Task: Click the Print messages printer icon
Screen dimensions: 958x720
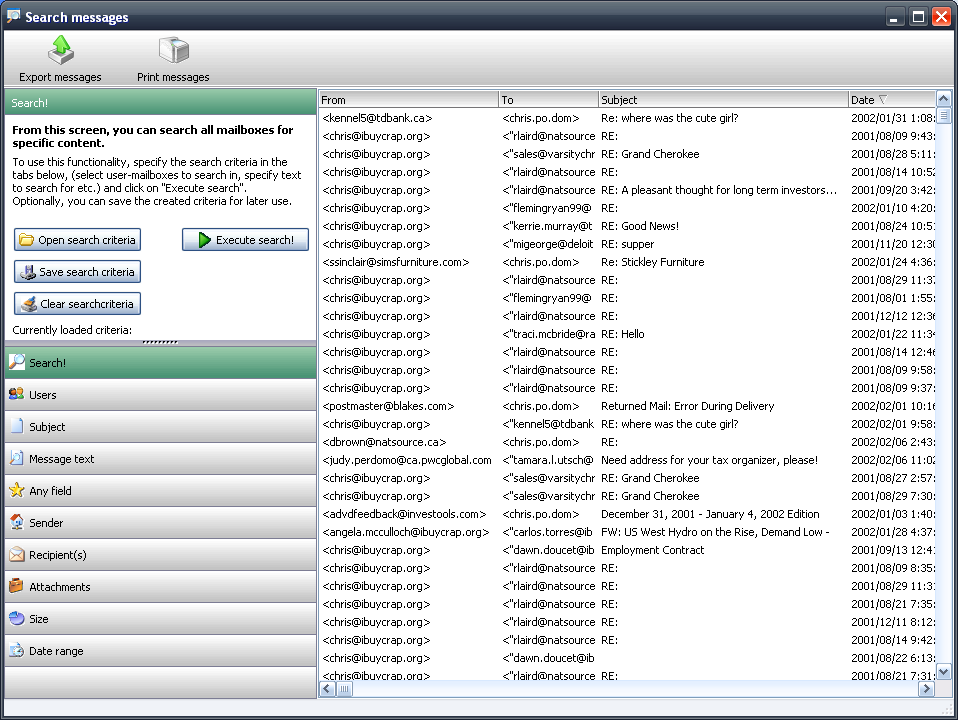Action: tap(174, 50)
